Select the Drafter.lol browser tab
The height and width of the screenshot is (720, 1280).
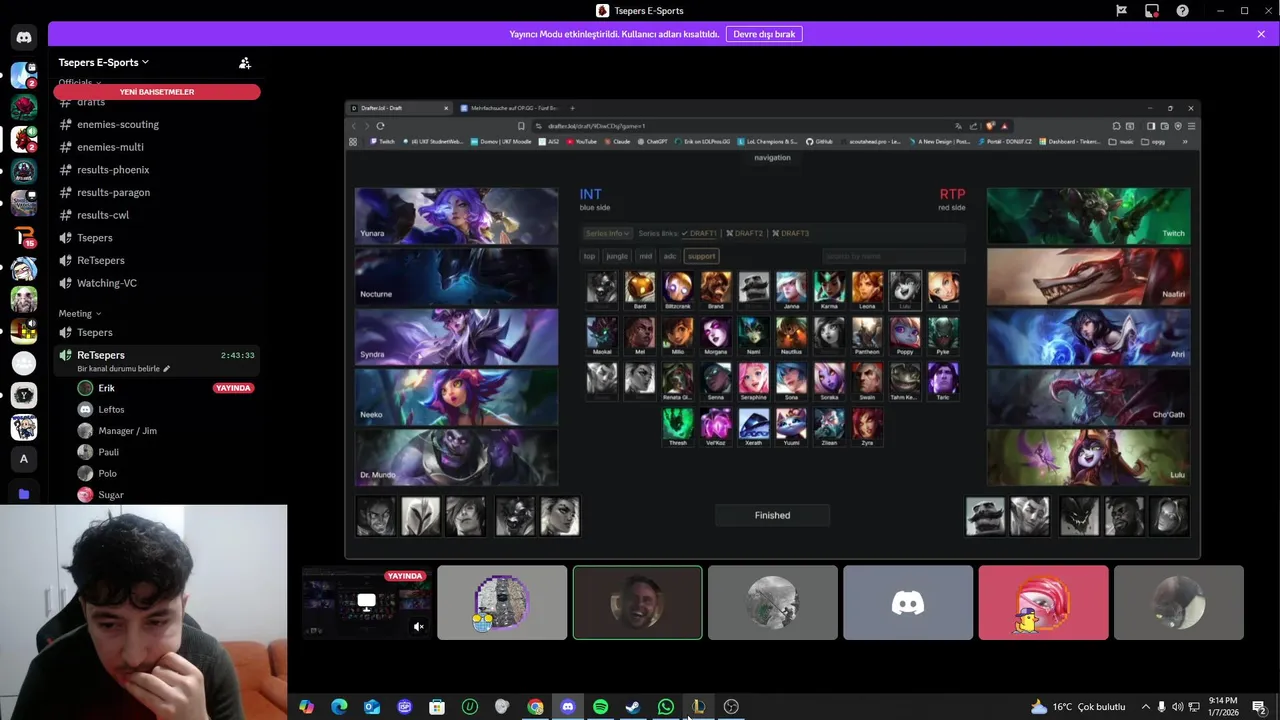tap(400, 108)
